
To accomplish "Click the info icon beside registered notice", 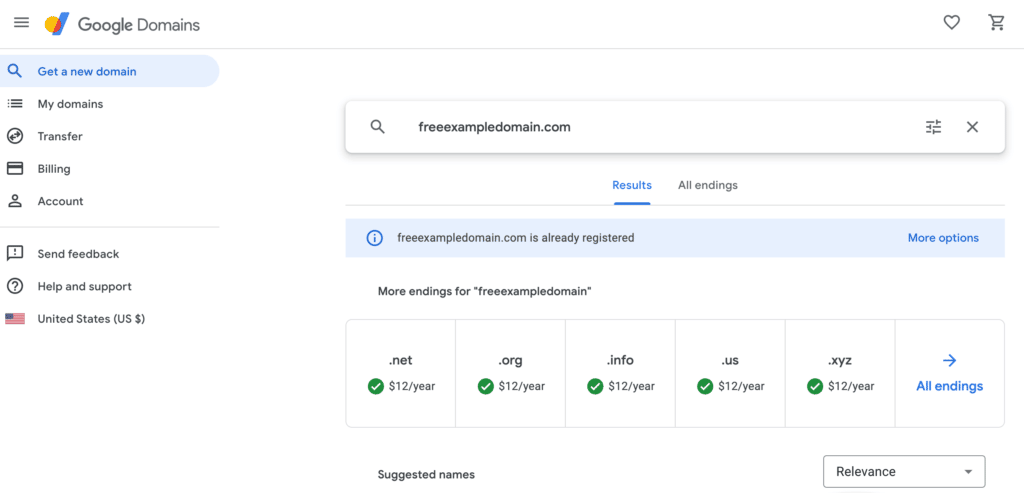I will pos(374,238).
